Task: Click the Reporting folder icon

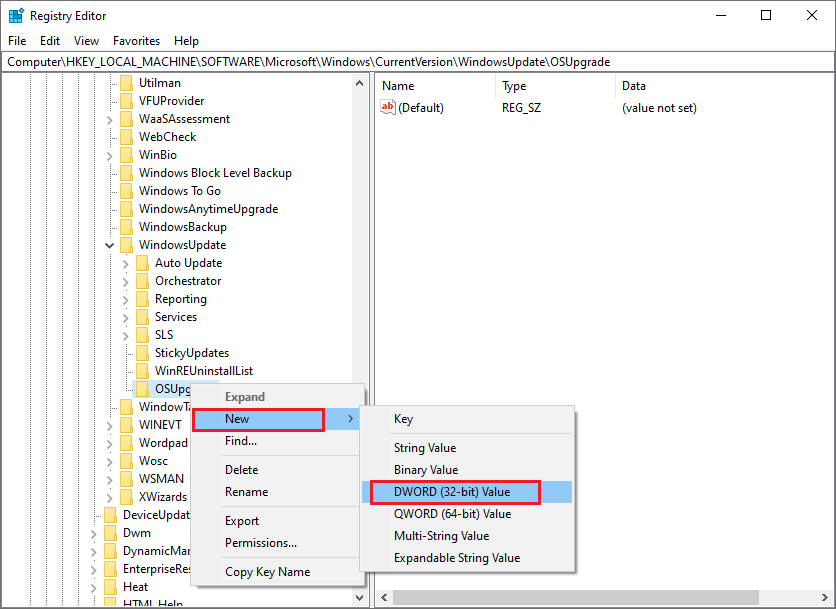Action: pos(142,299)
